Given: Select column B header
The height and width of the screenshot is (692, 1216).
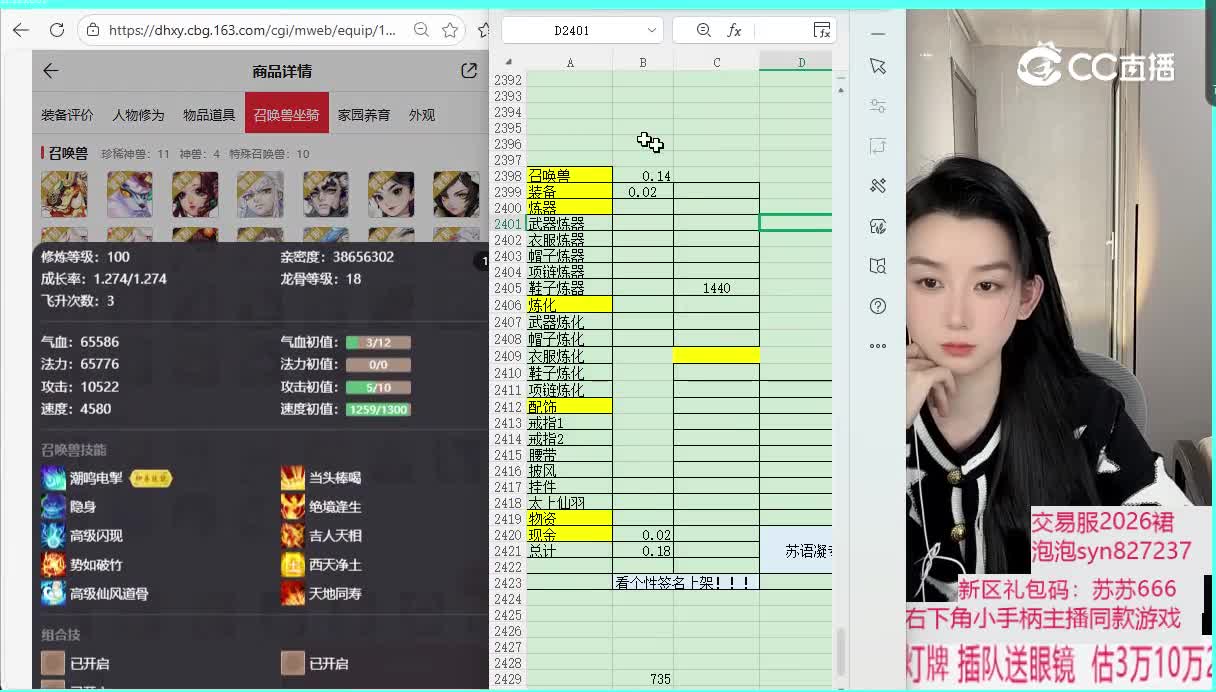Looking at the screenshot, I should [x=643, y=63].
